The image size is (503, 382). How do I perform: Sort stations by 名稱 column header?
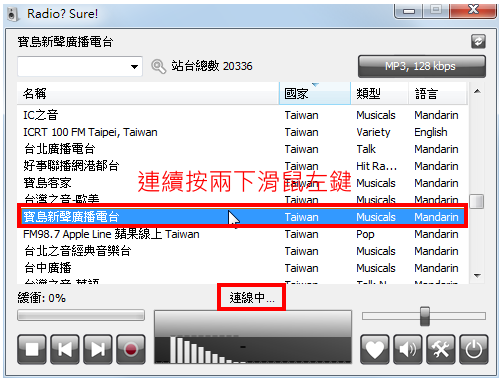click(148, 94)
